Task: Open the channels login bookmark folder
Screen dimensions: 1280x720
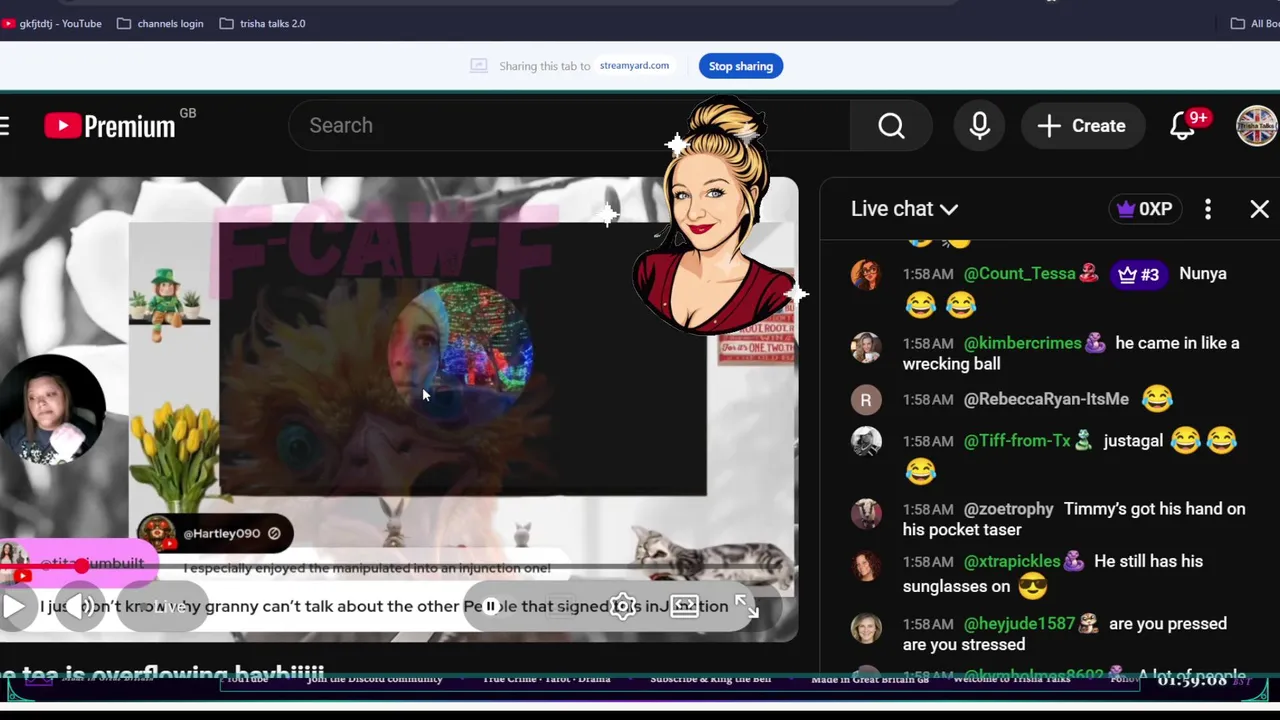Action: point(160,23)
